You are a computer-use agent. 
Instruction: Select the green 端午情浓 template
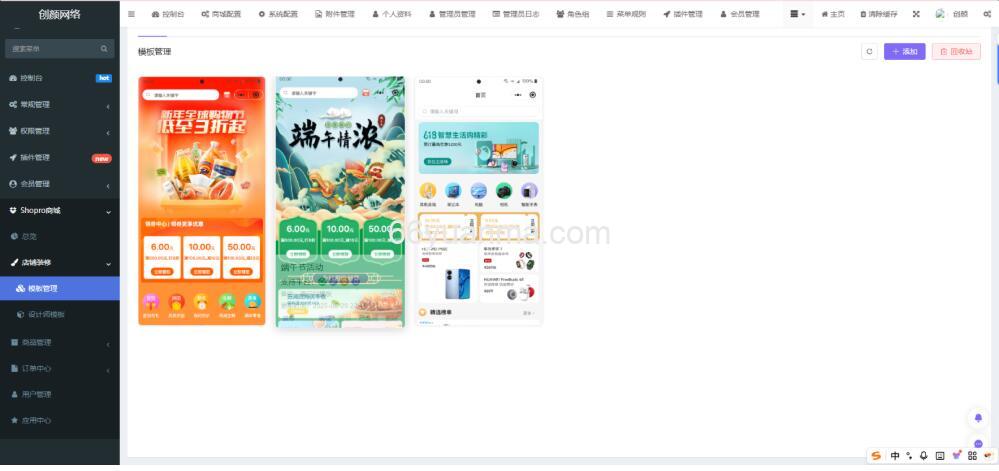point(340,202)
